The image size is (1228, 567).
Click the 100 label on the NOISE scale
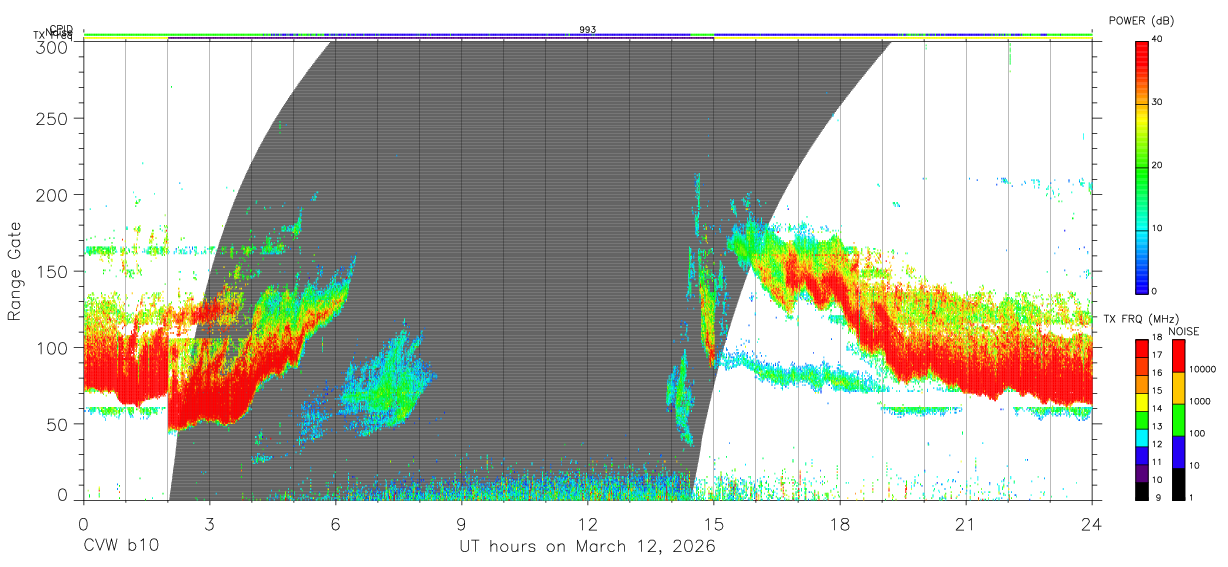click(1198, 433)
